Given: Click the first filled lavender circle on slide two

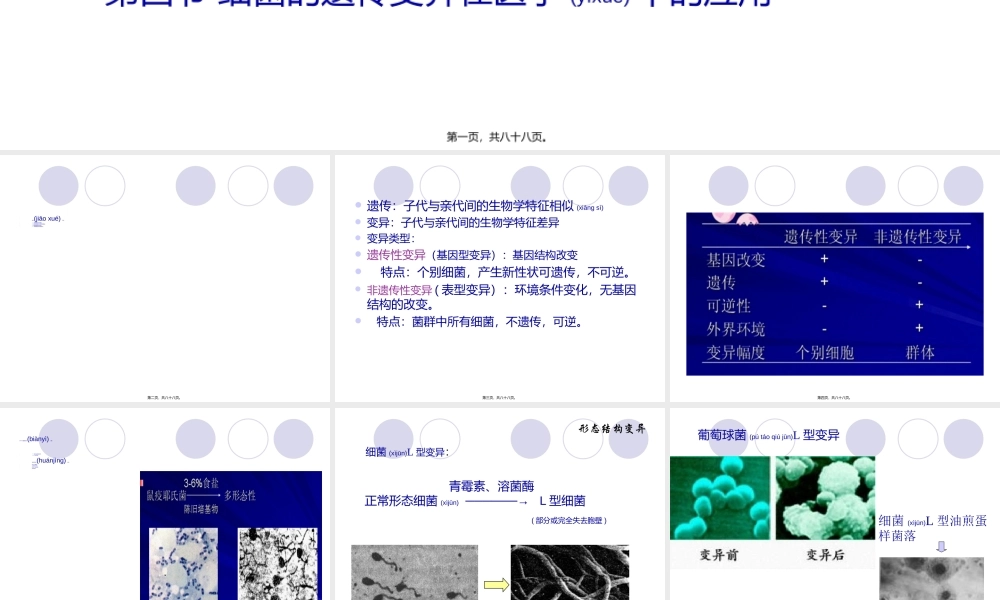Looking at the screenshot, I should tap(58, 185).
